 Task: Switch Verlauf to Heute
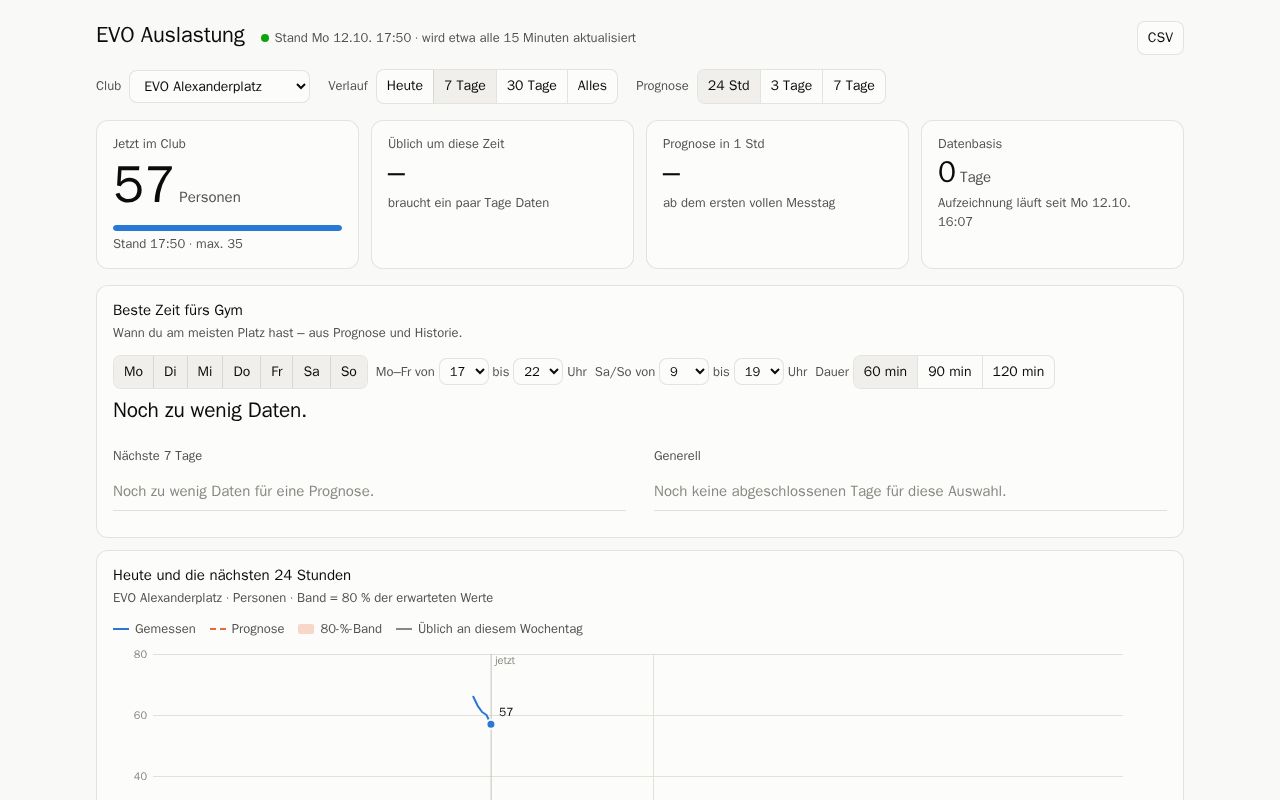tap(405, 86)
